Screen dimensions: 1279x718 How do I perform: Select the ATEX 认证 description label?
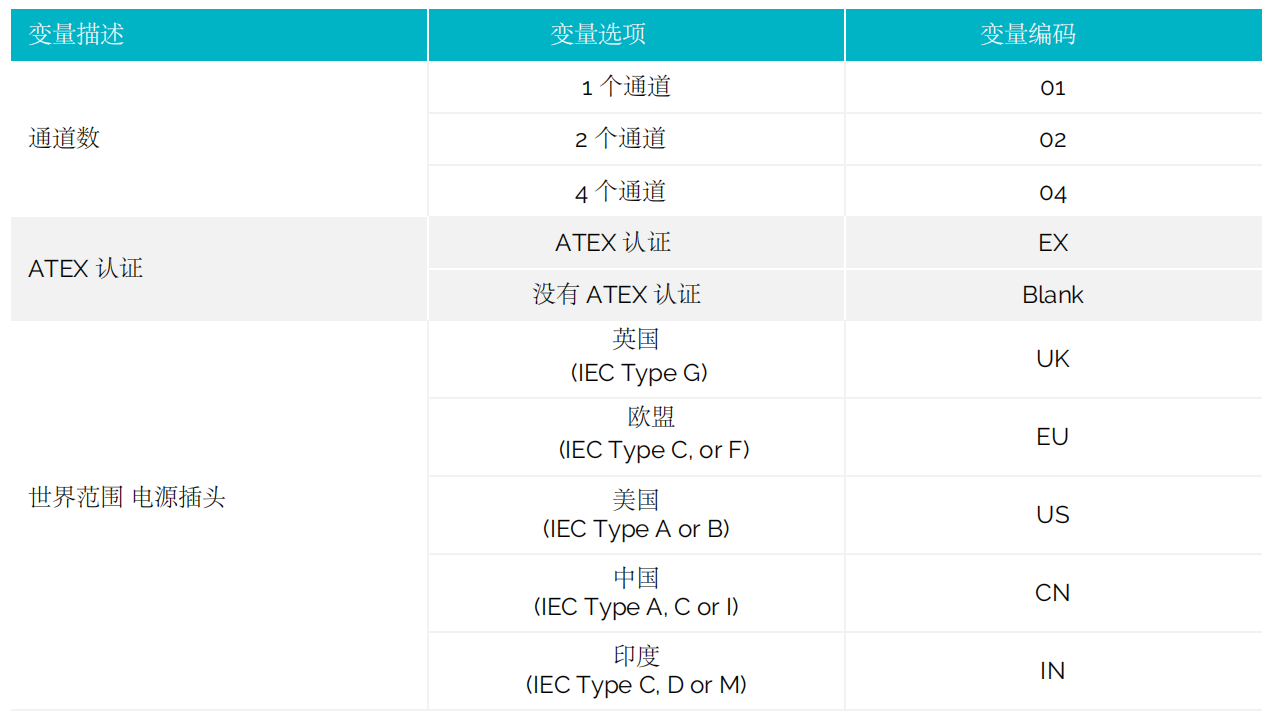point(86,268)
